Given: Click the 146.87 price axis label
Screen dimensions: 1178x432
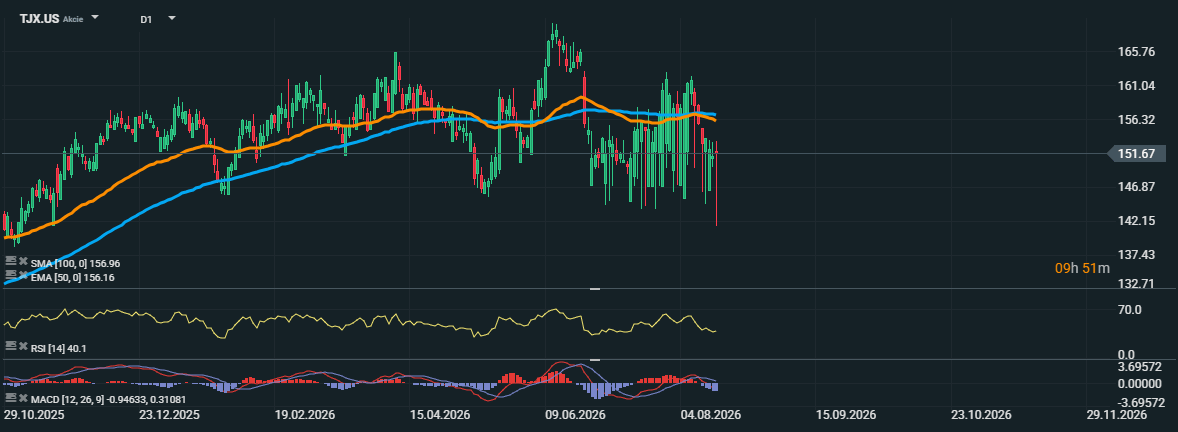Looking at the screenshot, I should pyautogui.click(x=1137, y=186).
